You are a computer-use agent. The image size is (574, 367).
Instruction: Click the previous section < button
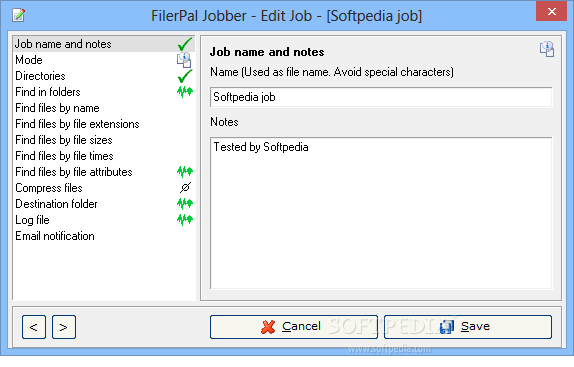tap(34, 327)
